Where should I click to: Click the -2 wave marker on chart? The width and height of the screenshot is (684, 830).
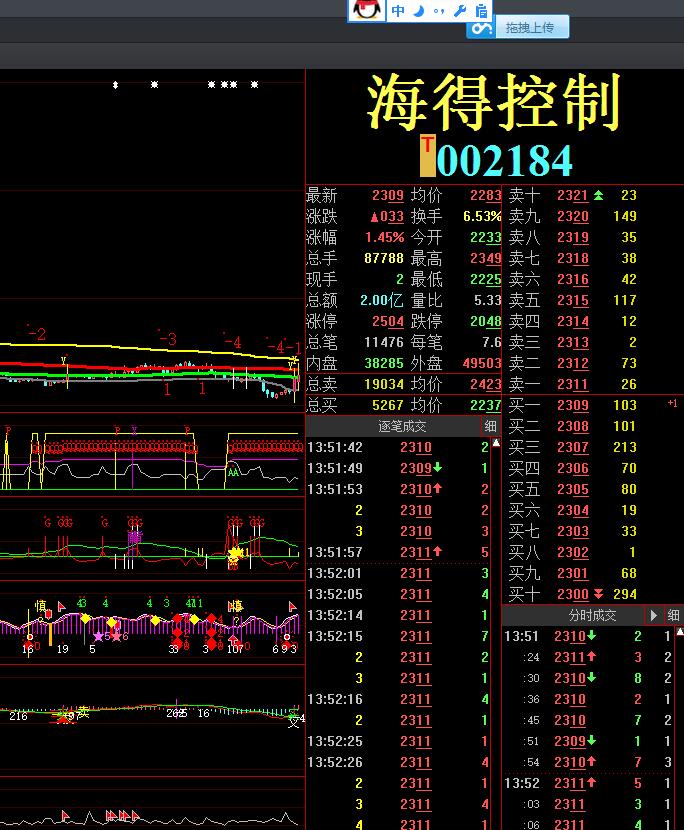tap(37, 334)
